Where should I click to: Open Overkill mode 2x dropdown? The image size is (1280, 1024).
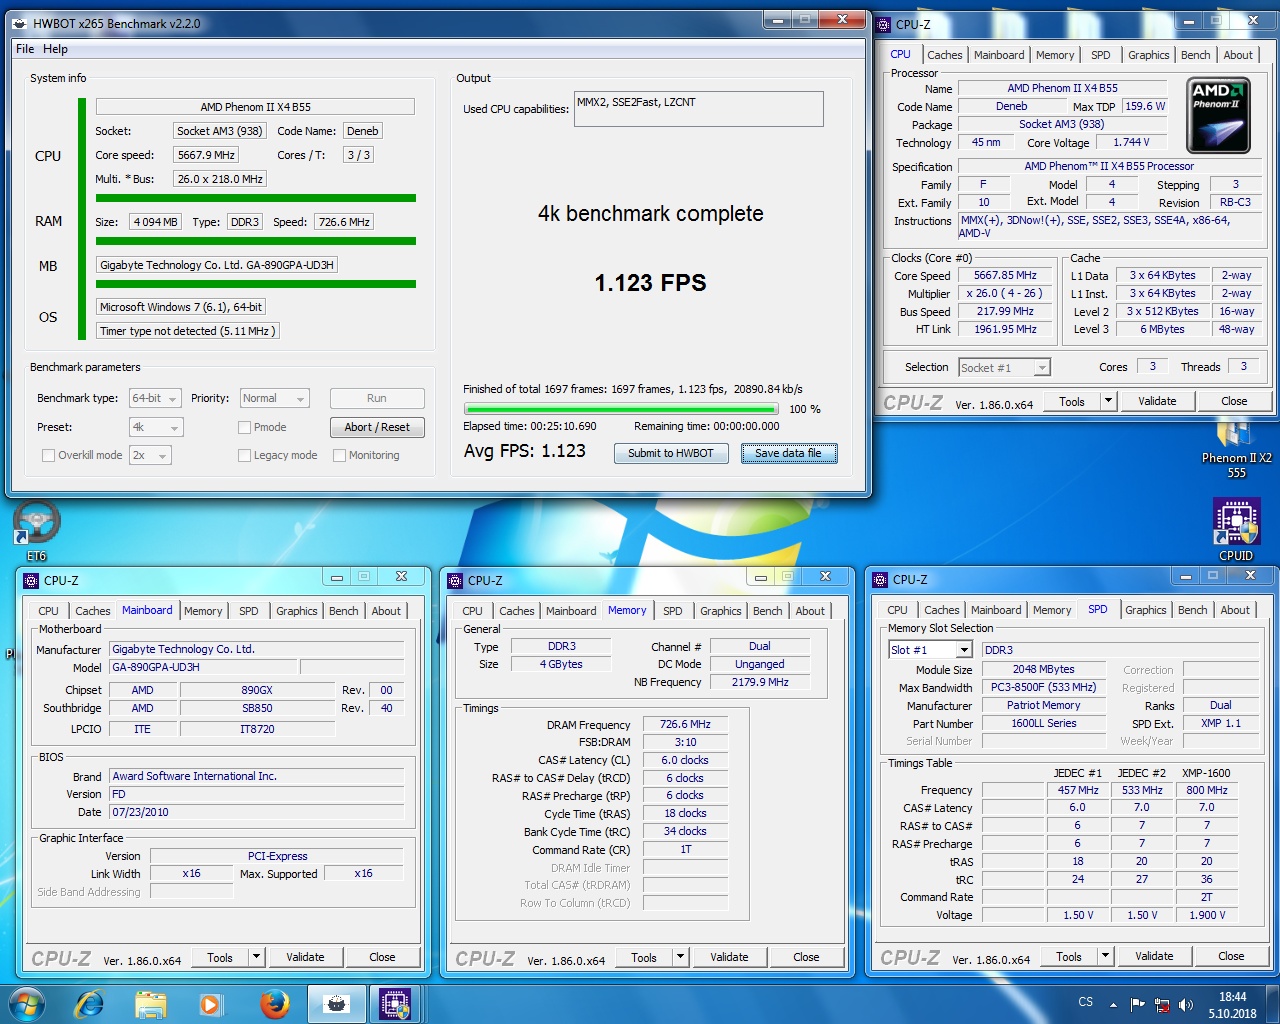coord(150,455)
